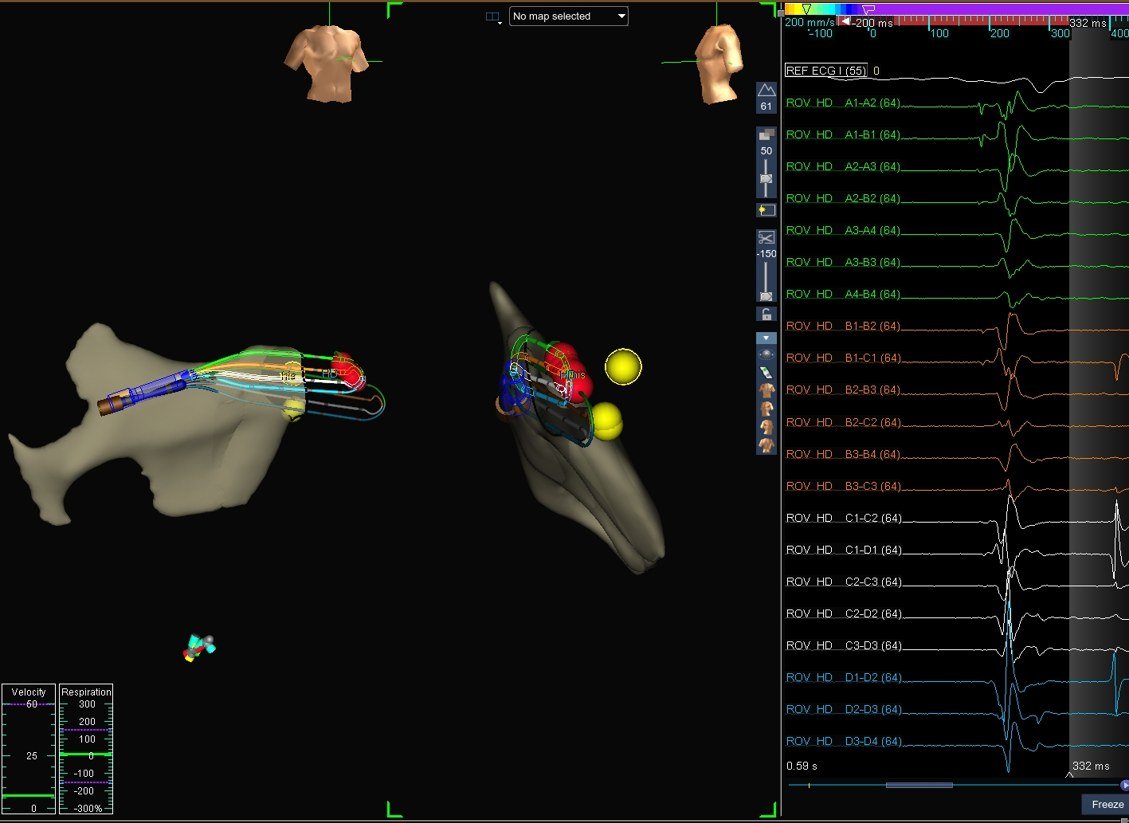Select the REF ECG I (55) channel label
The height and width of the screenshot is (823, 1129).
[826, 71]
